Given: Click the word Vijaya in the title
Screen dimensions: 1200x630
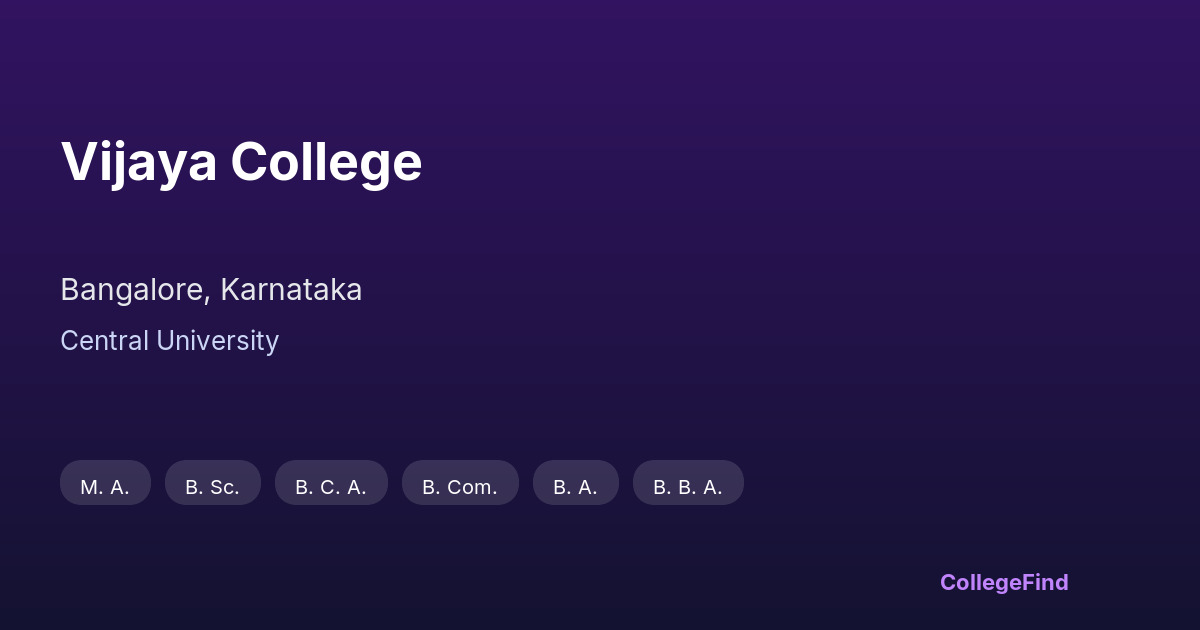Looking at the screenshot, I should tap(138, 161).
